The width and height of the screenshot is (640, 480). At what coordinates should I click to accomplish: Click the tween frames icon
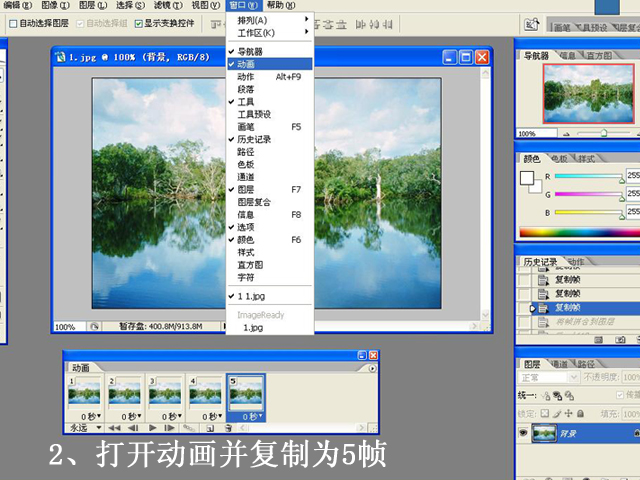(x=189, y=428)
